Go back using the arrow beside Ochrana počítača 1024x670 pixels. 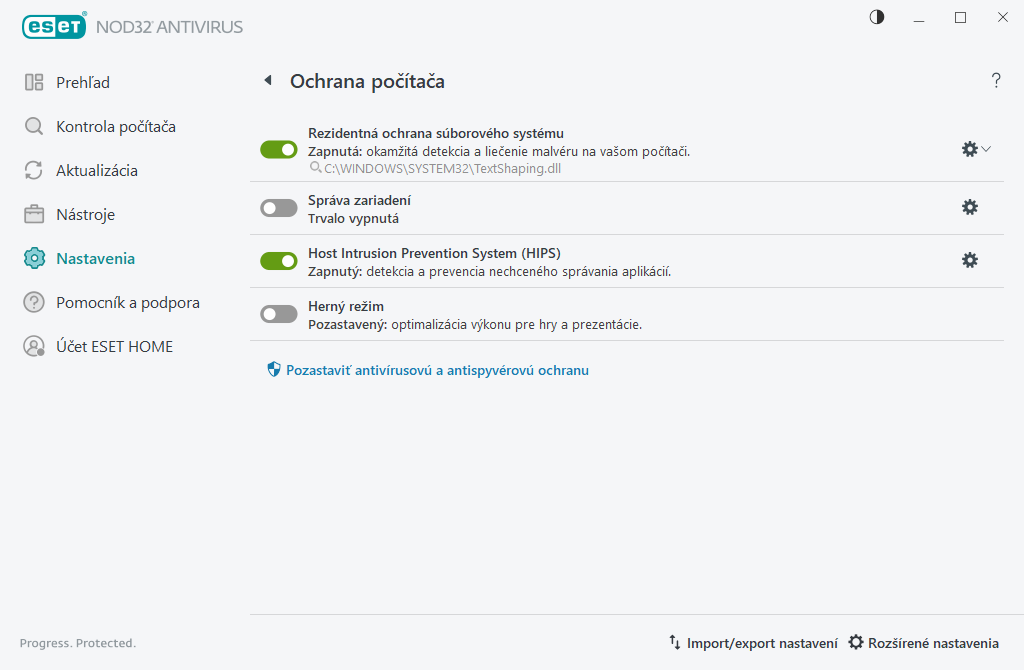(x=268, y=81)
